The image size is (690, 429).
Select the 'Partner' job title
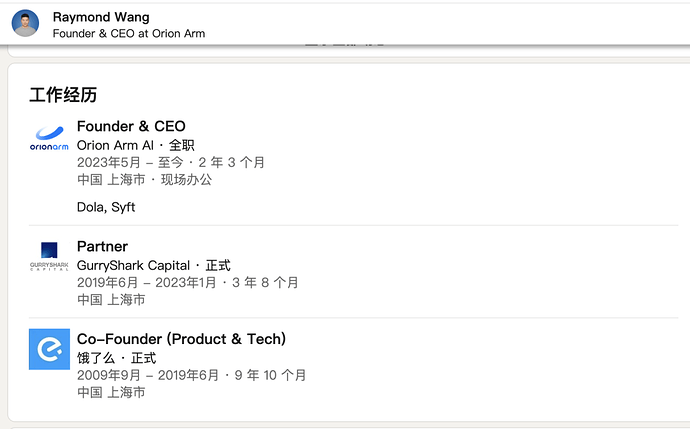(102, 246)
